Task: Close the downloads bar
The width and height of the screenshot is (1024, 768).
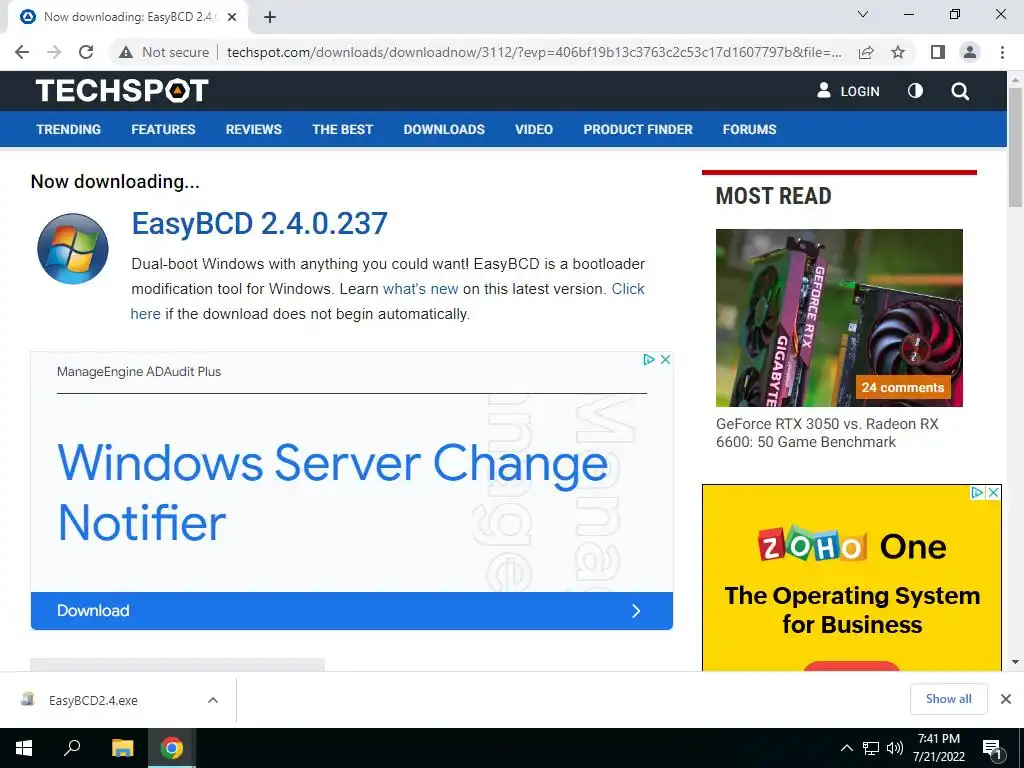Action: [x=1006, y=699]
